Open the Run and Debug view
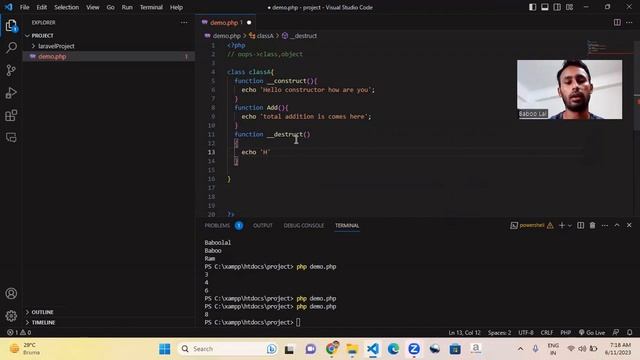 (11, 93)
